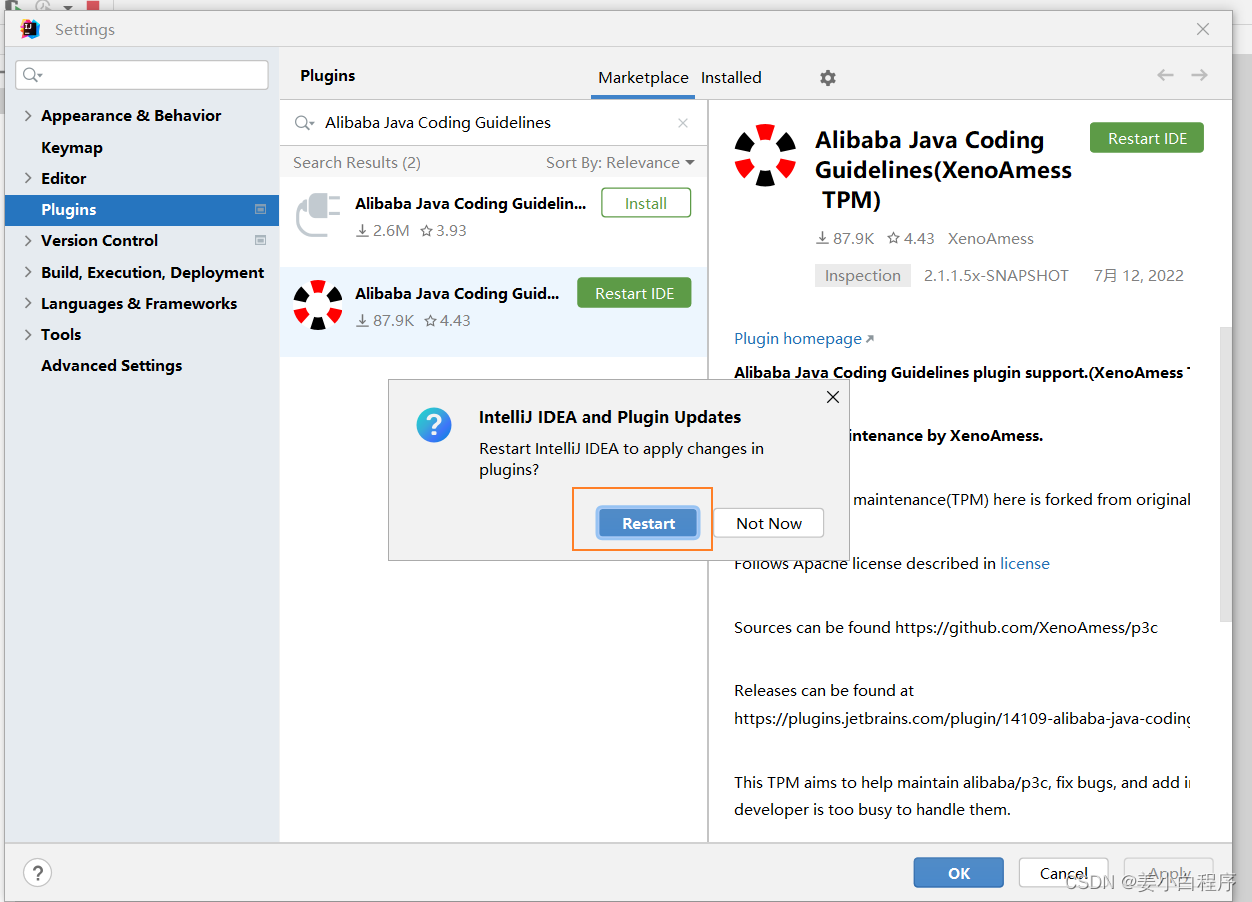Switch to the Marketplace tab

[x=643, y=77]
